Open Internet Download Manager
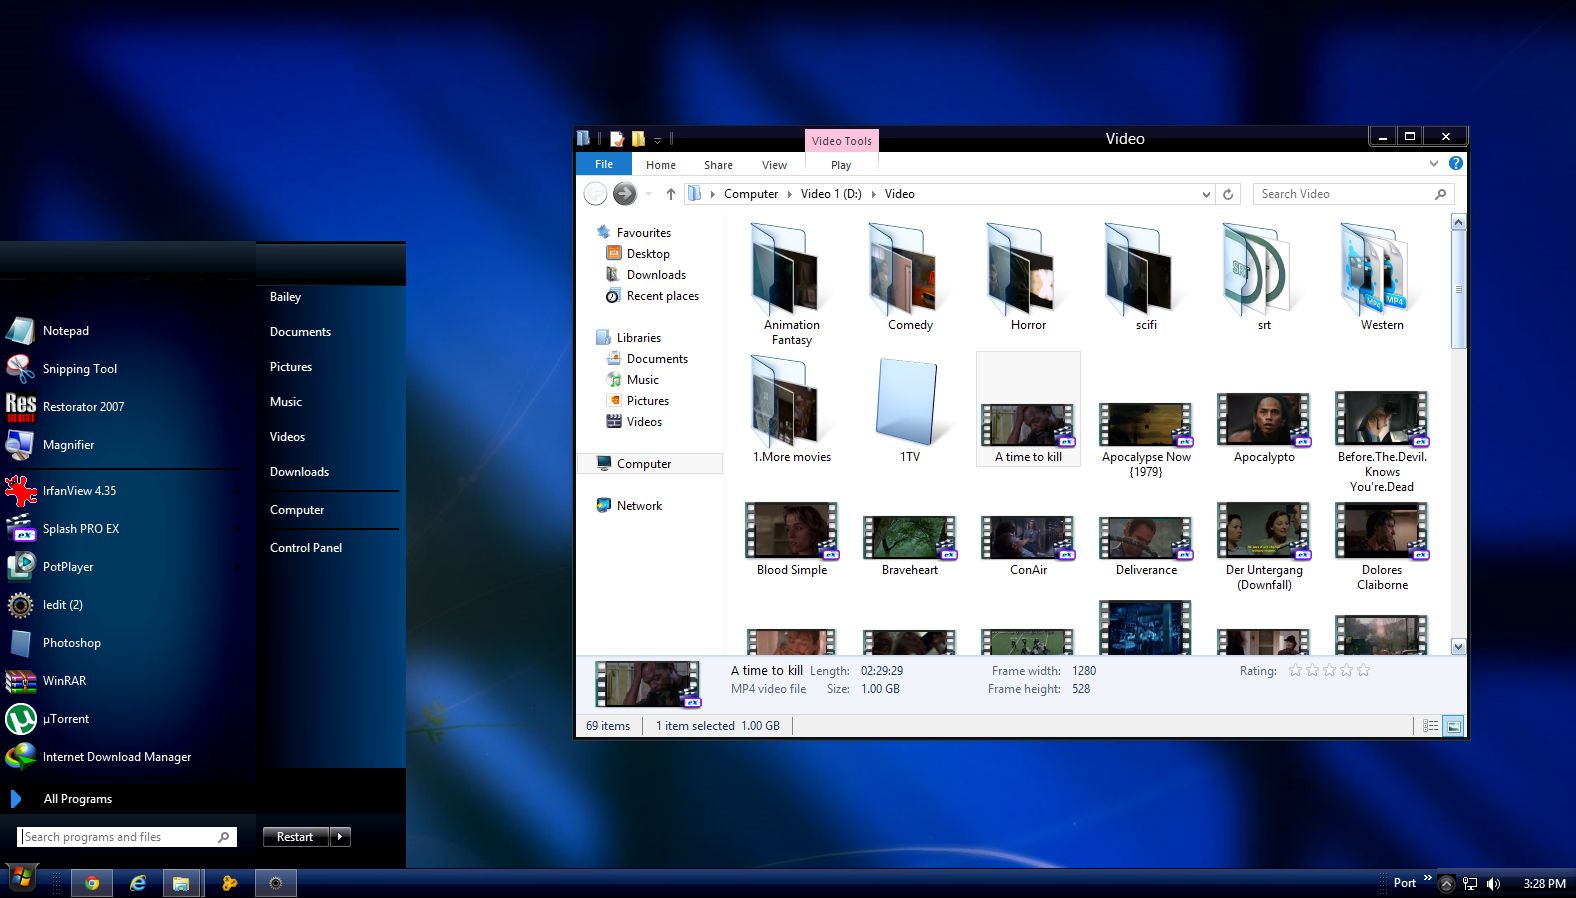The height and width of the screenshot is (898, 1576). pos(117,757)
